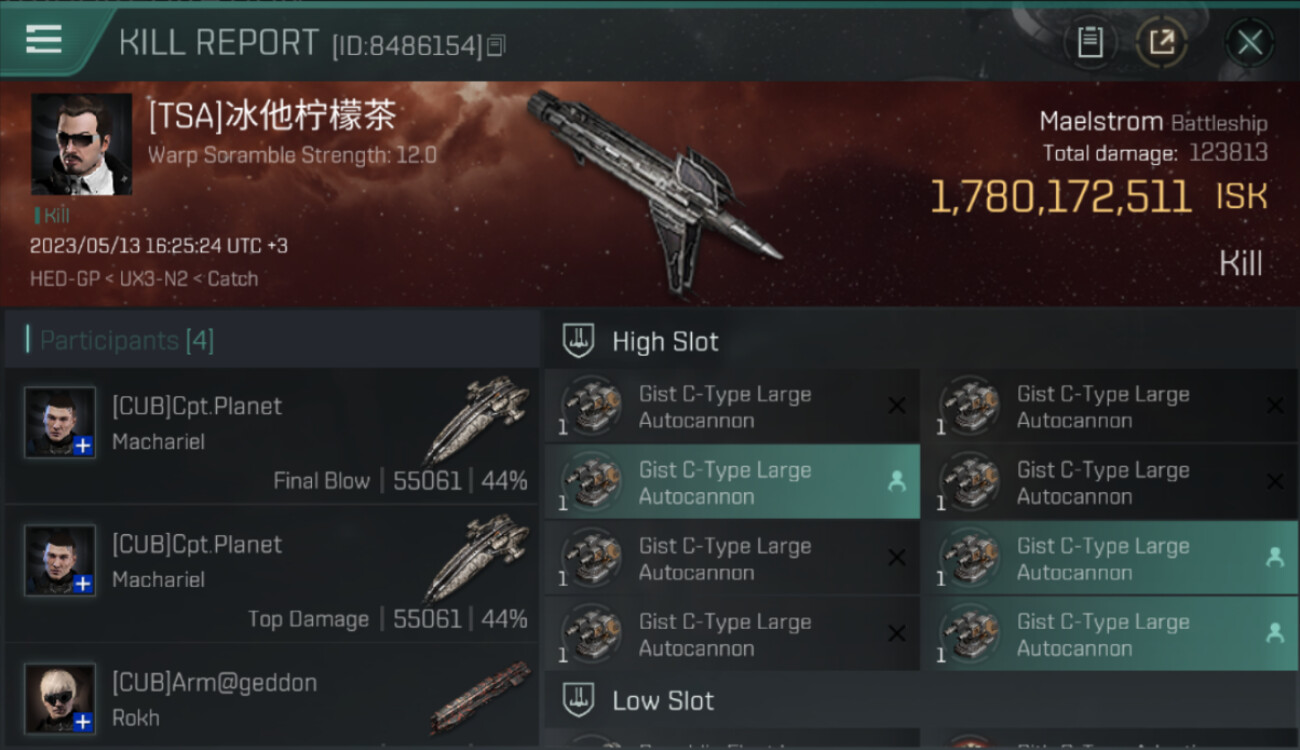Click person icon on bottom-right autocannon
Screen dimensions: 1300x750
coord(1275,633)
